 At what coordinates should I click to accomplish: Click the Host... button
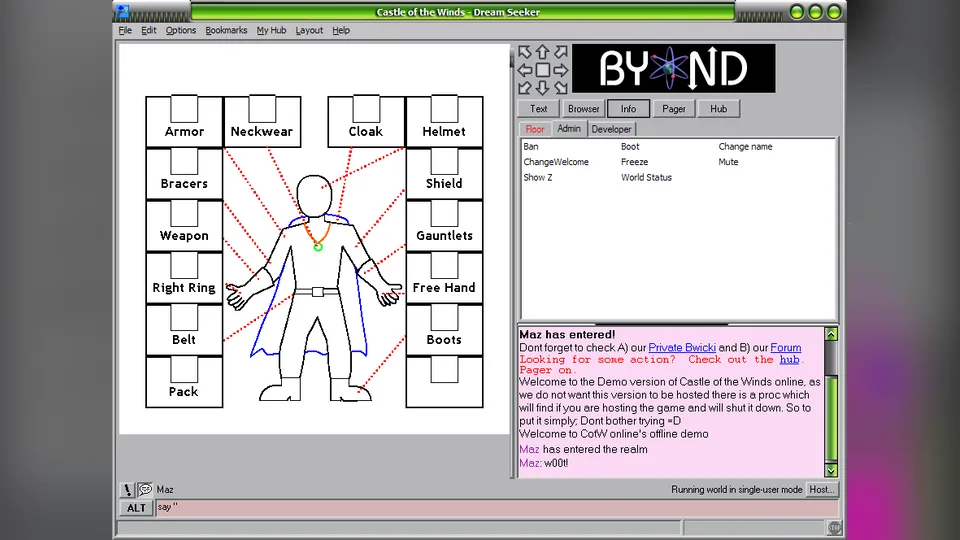pyautogui.click(x=822, y=489)
